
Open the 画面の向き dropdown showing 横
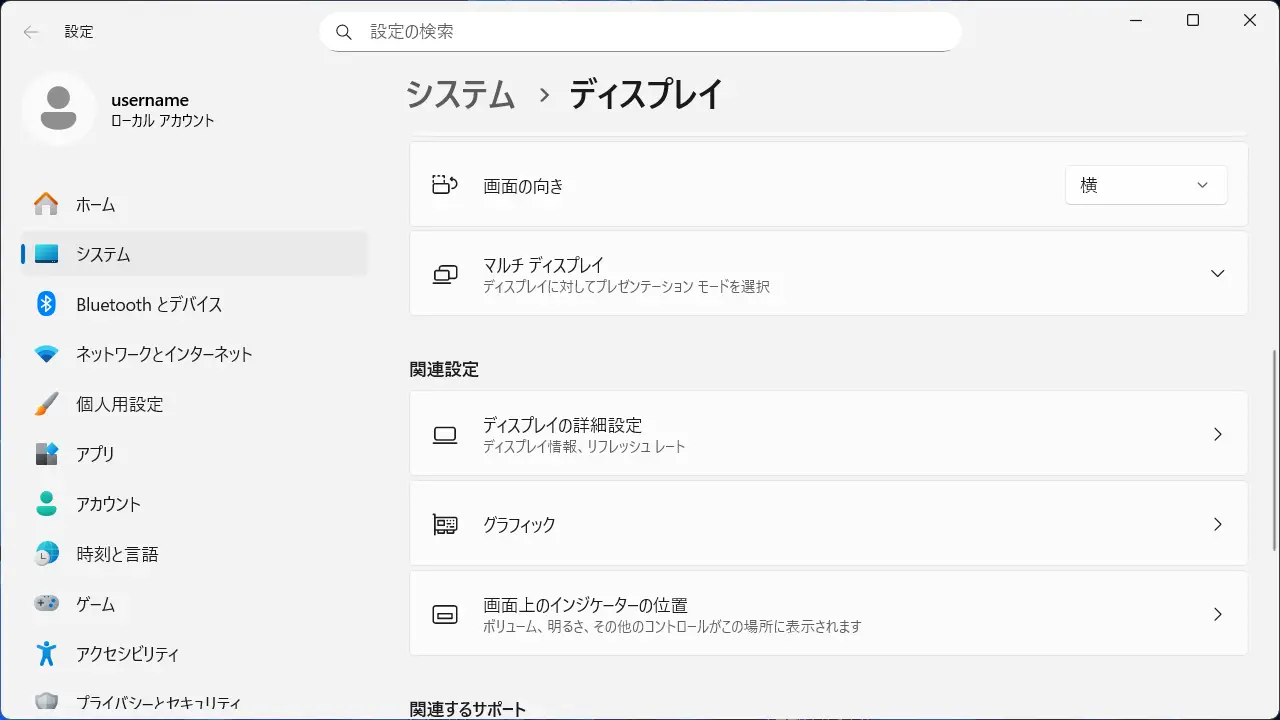click(1145, 185)
